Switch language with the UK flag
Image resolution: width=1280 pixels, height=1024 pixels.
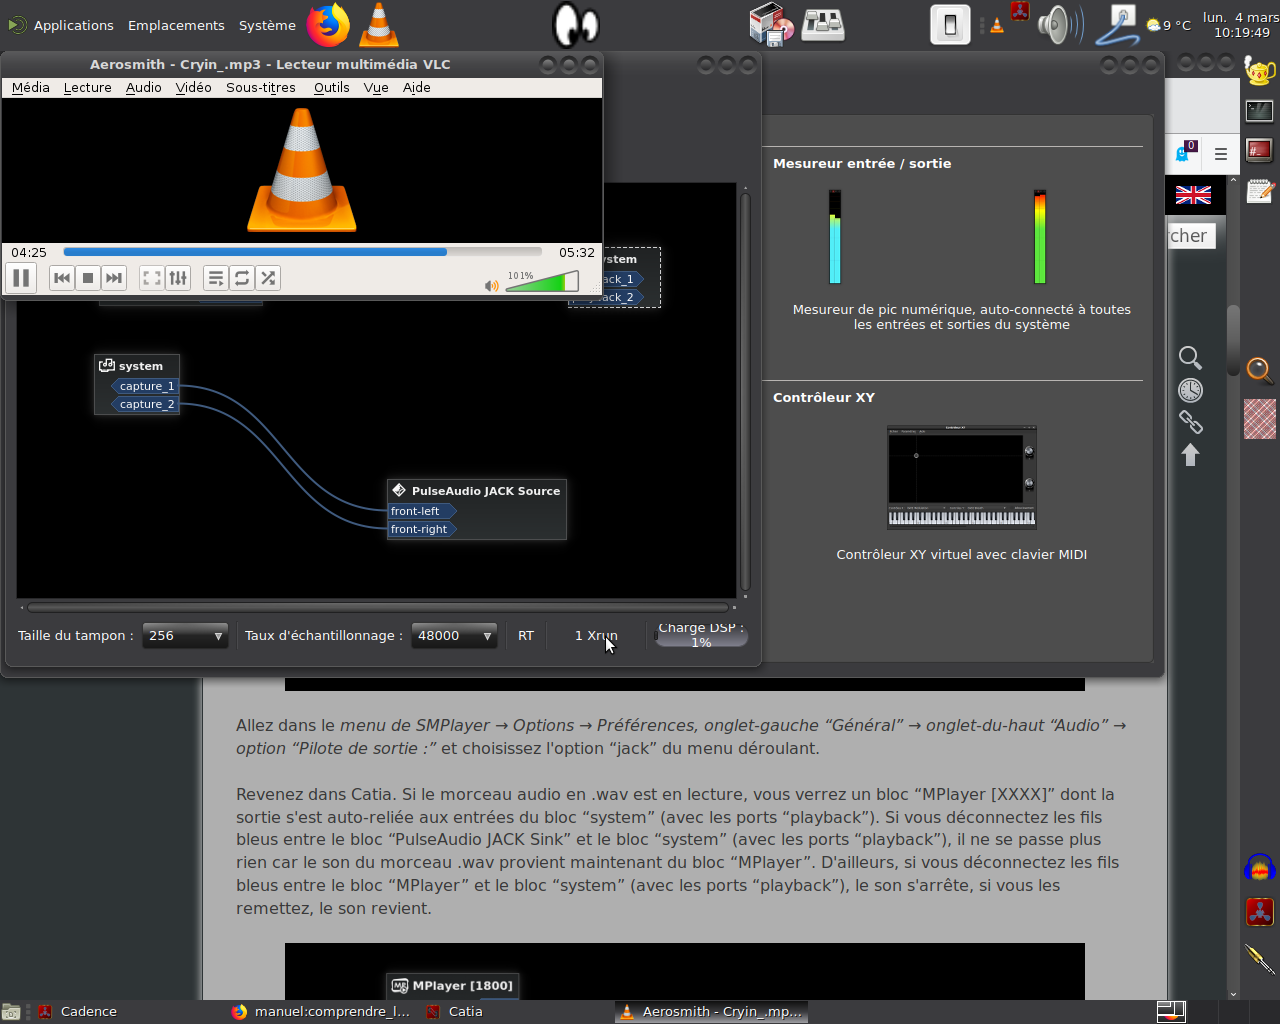[x=1193, y=195]
